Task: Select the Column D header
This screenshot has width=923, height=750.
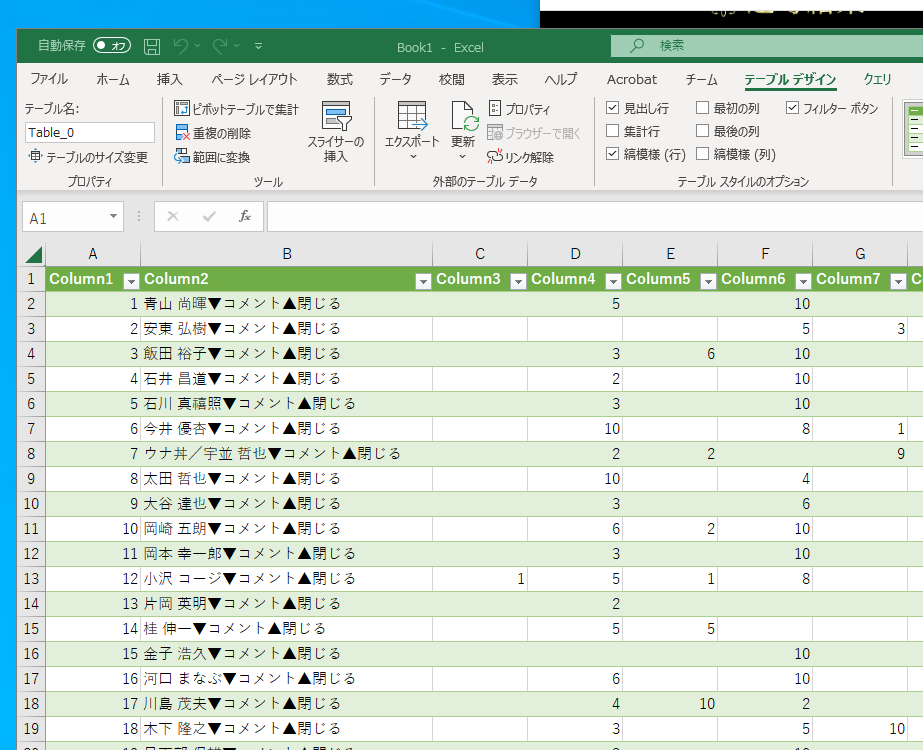Action: pyautogui.click(x=575, y=254)
